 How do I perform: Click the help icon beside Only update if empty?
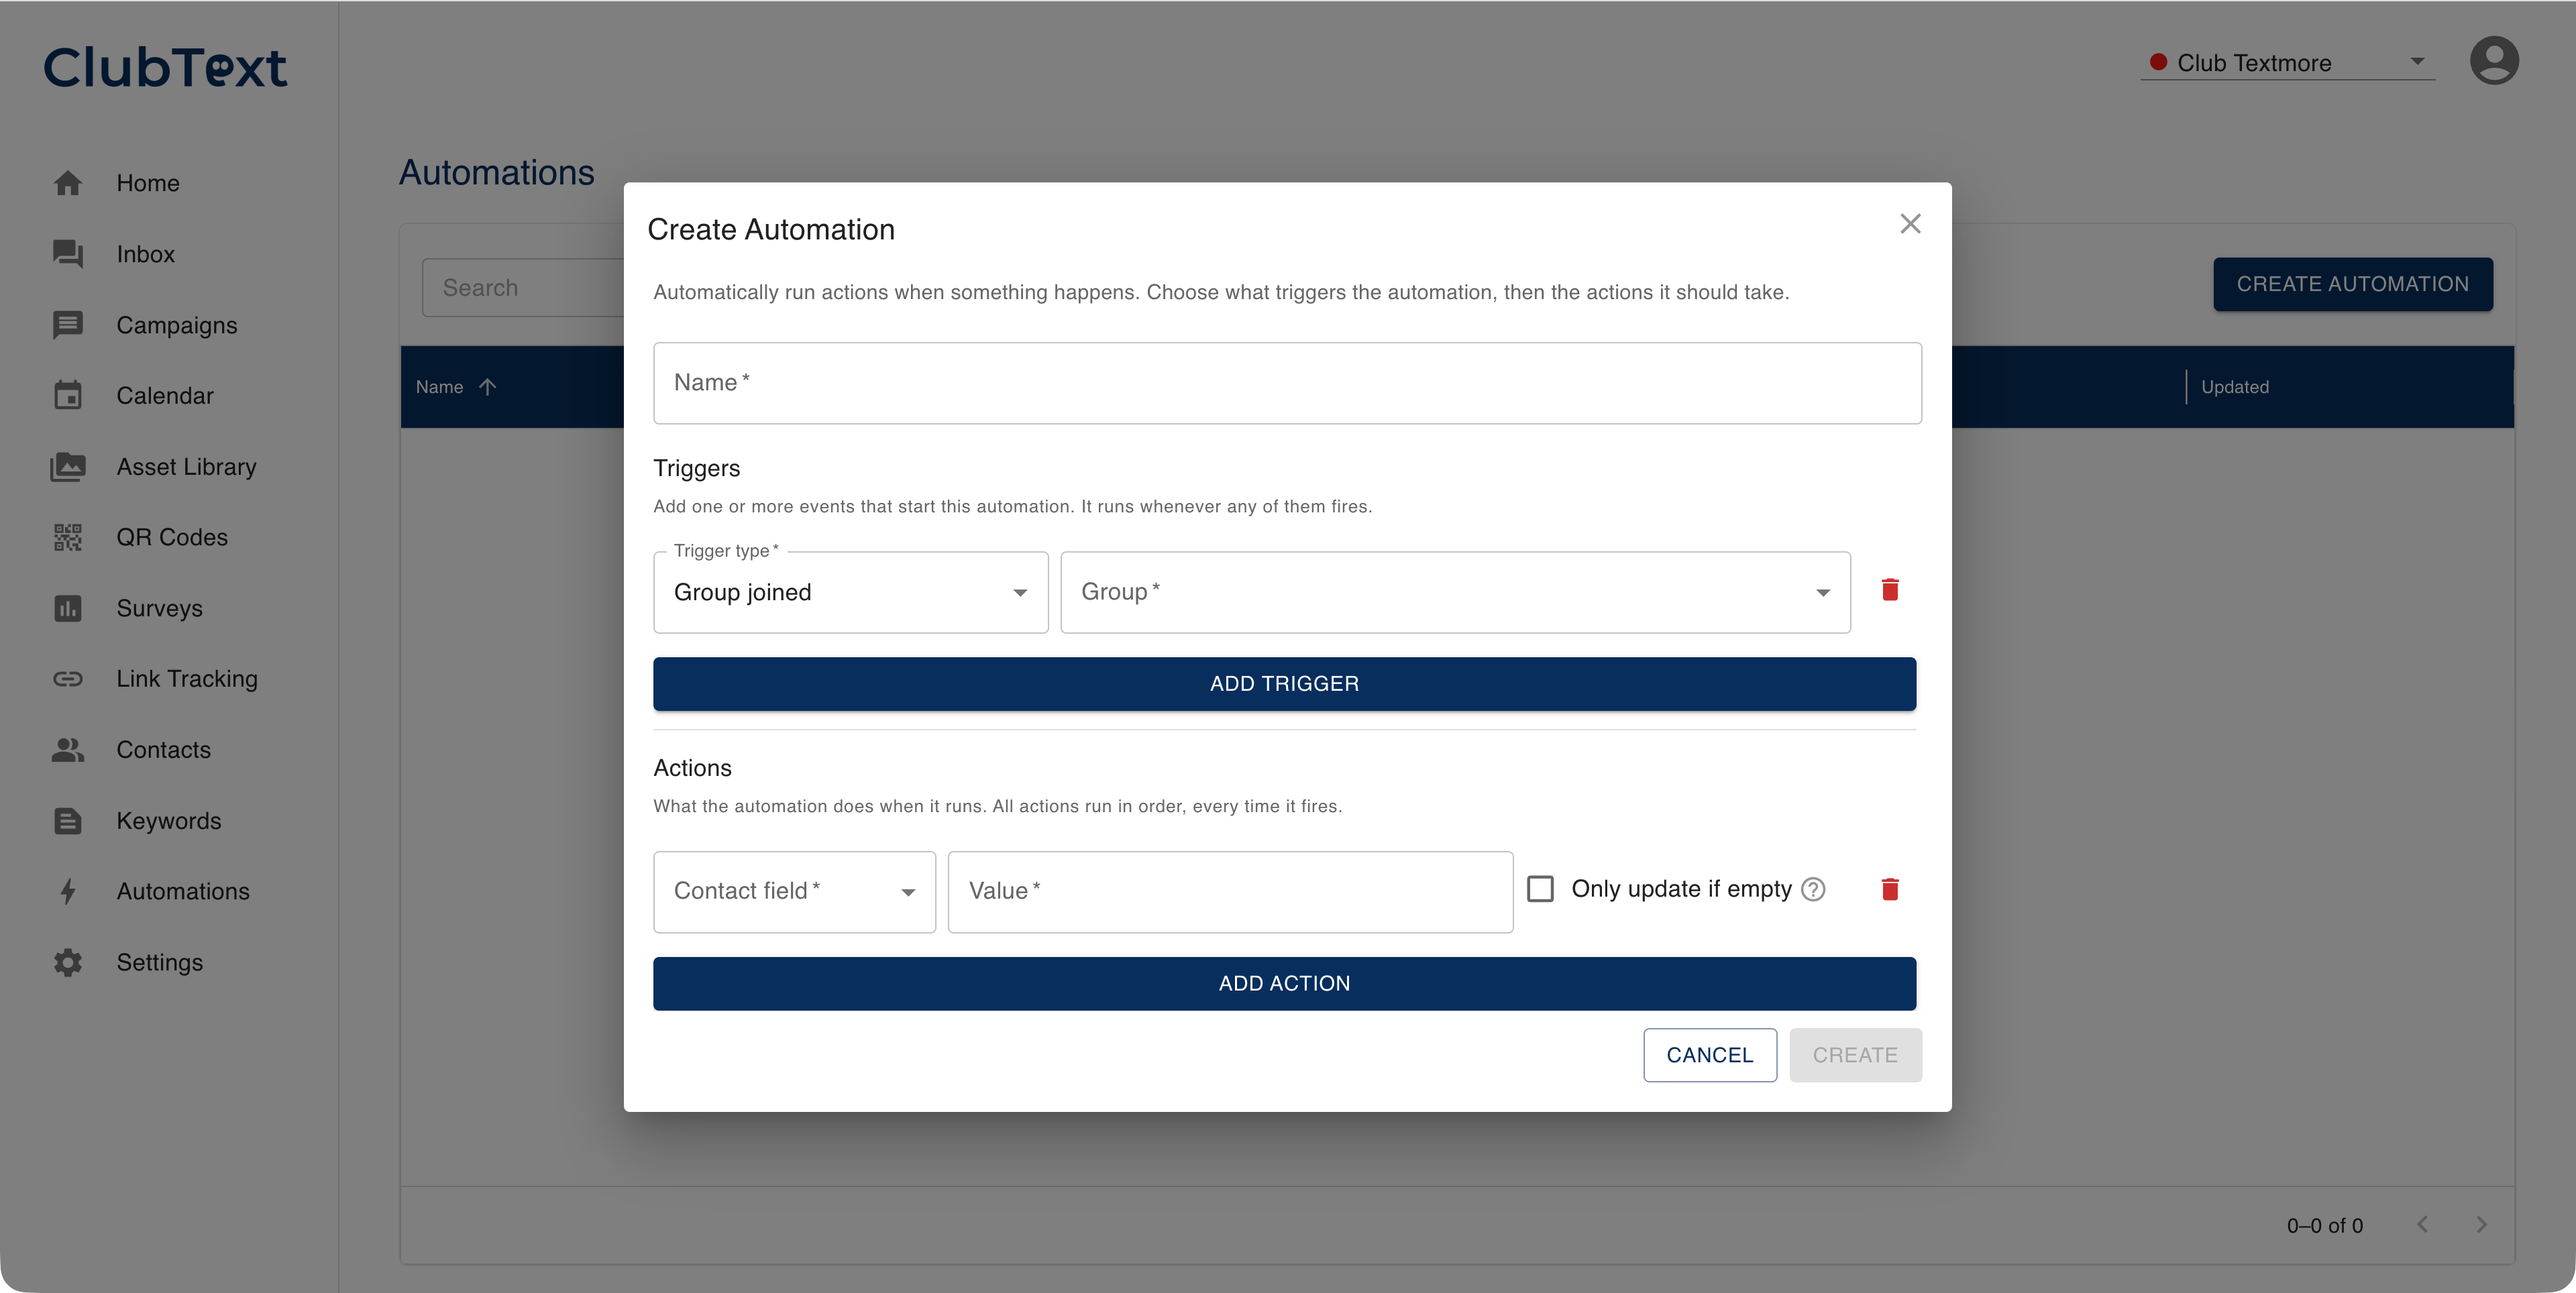[1813, 889]
